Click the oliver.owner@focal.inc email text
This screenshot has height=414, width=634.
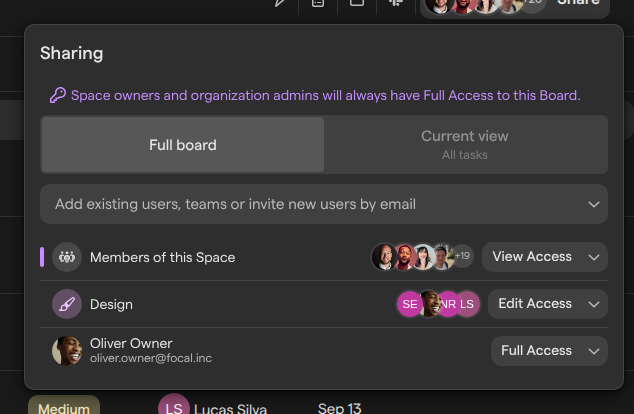[x=151, y=358]
